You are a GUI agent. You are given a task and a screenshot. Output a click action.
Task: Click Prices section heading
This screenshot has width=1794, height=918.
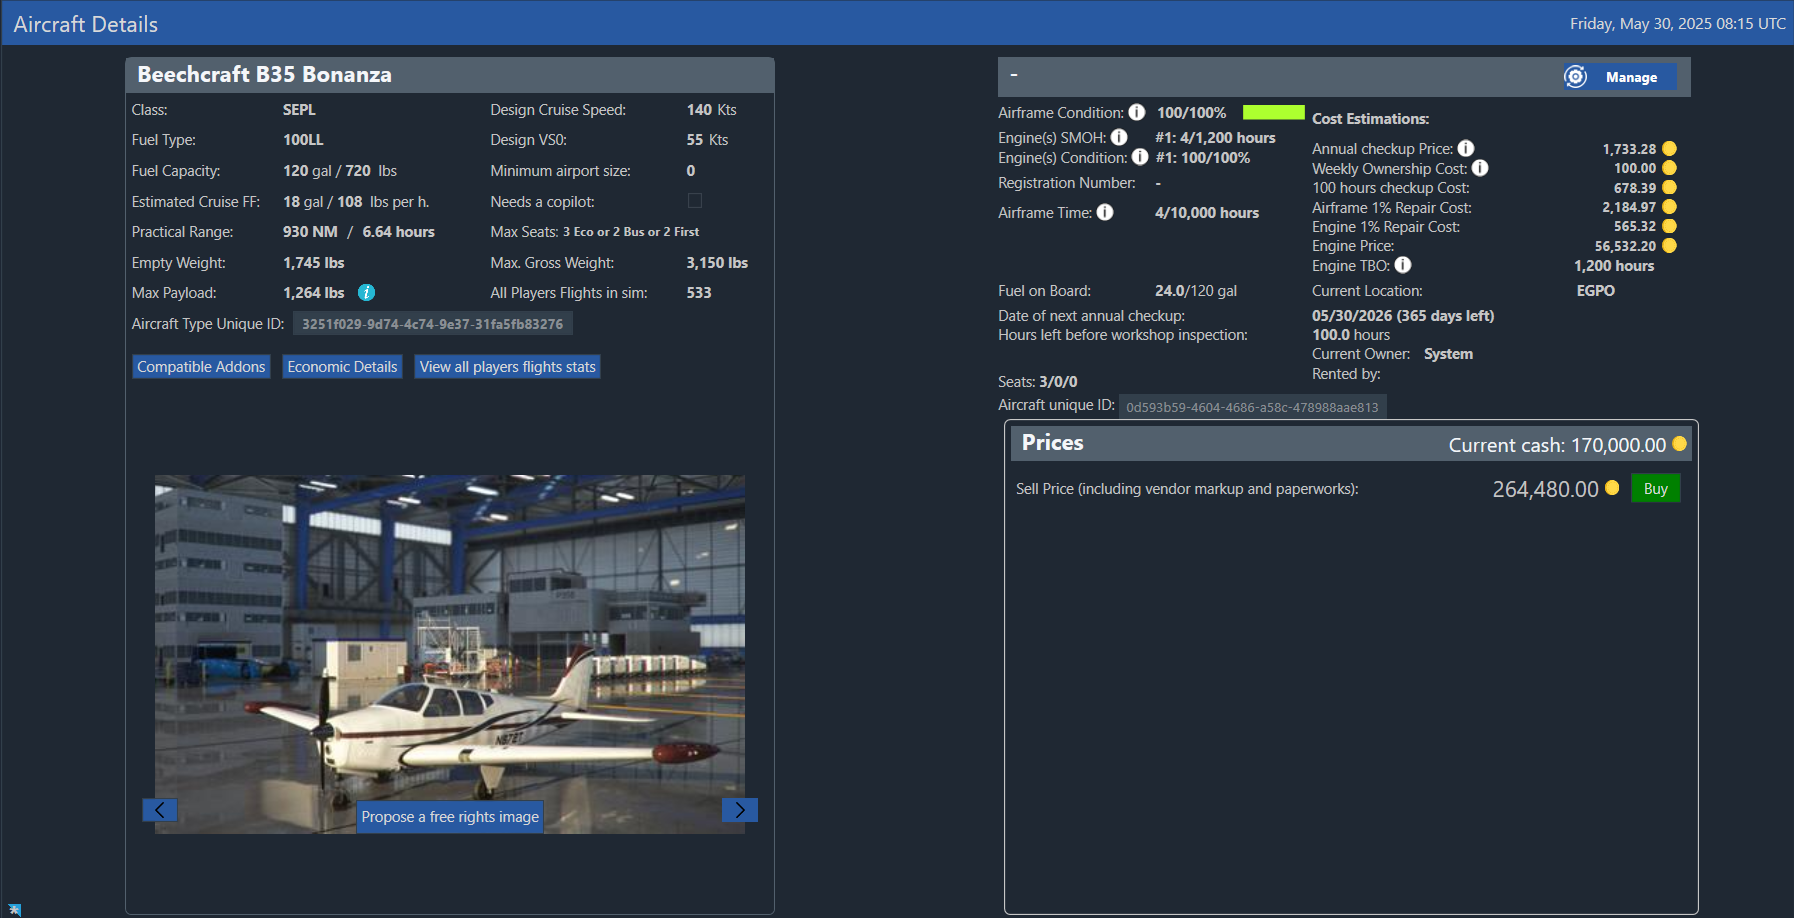click(x=1052, y=443)
